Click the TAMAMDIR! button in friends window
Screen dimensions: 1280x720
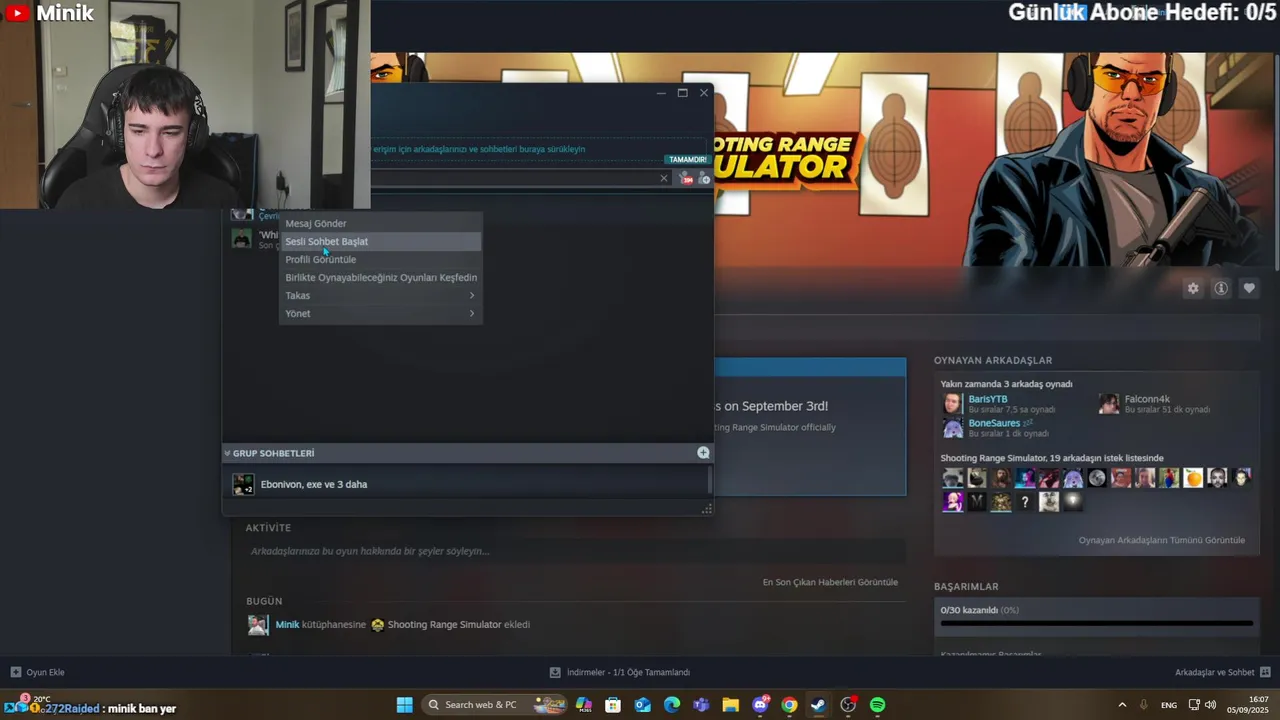[688, 159]
